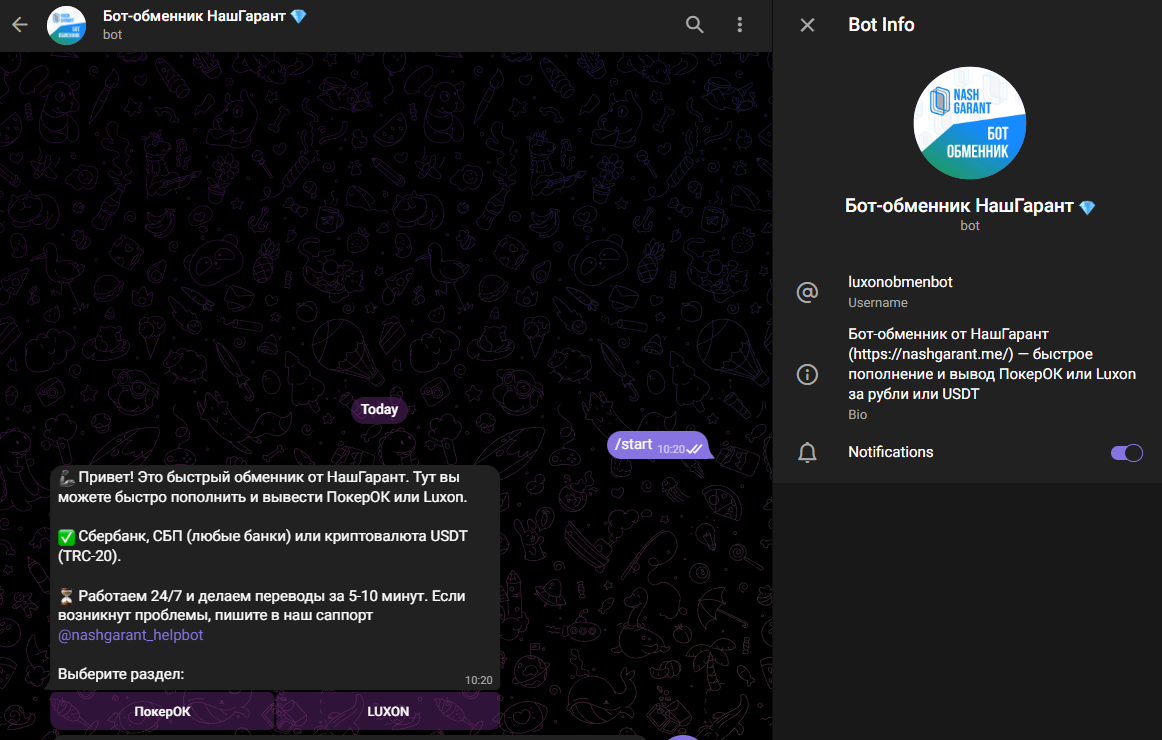This screenshot has width=1162, height=740.
Task: Click the Today date badge
Action: coord(379,409)
